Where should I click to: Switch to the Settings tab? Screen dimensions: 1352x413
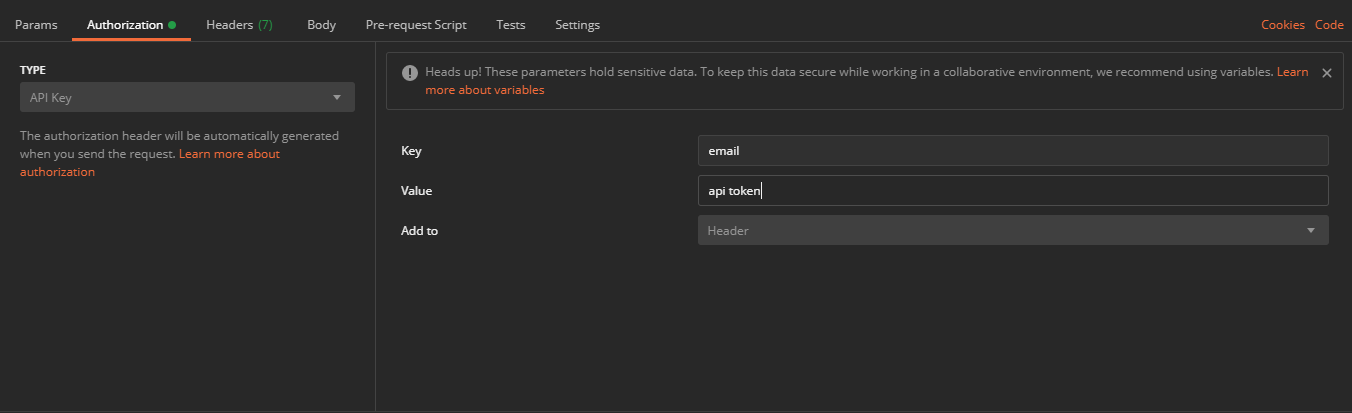[x=577, y=25]
